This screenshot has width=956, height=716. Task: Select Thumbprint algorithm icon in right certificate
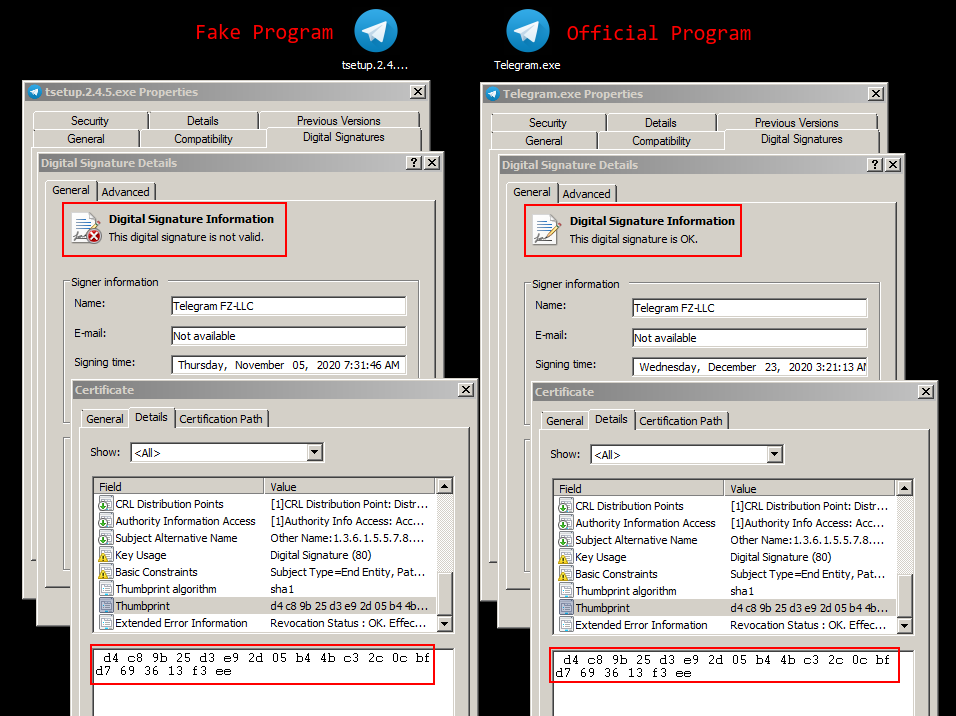[566, 591]
